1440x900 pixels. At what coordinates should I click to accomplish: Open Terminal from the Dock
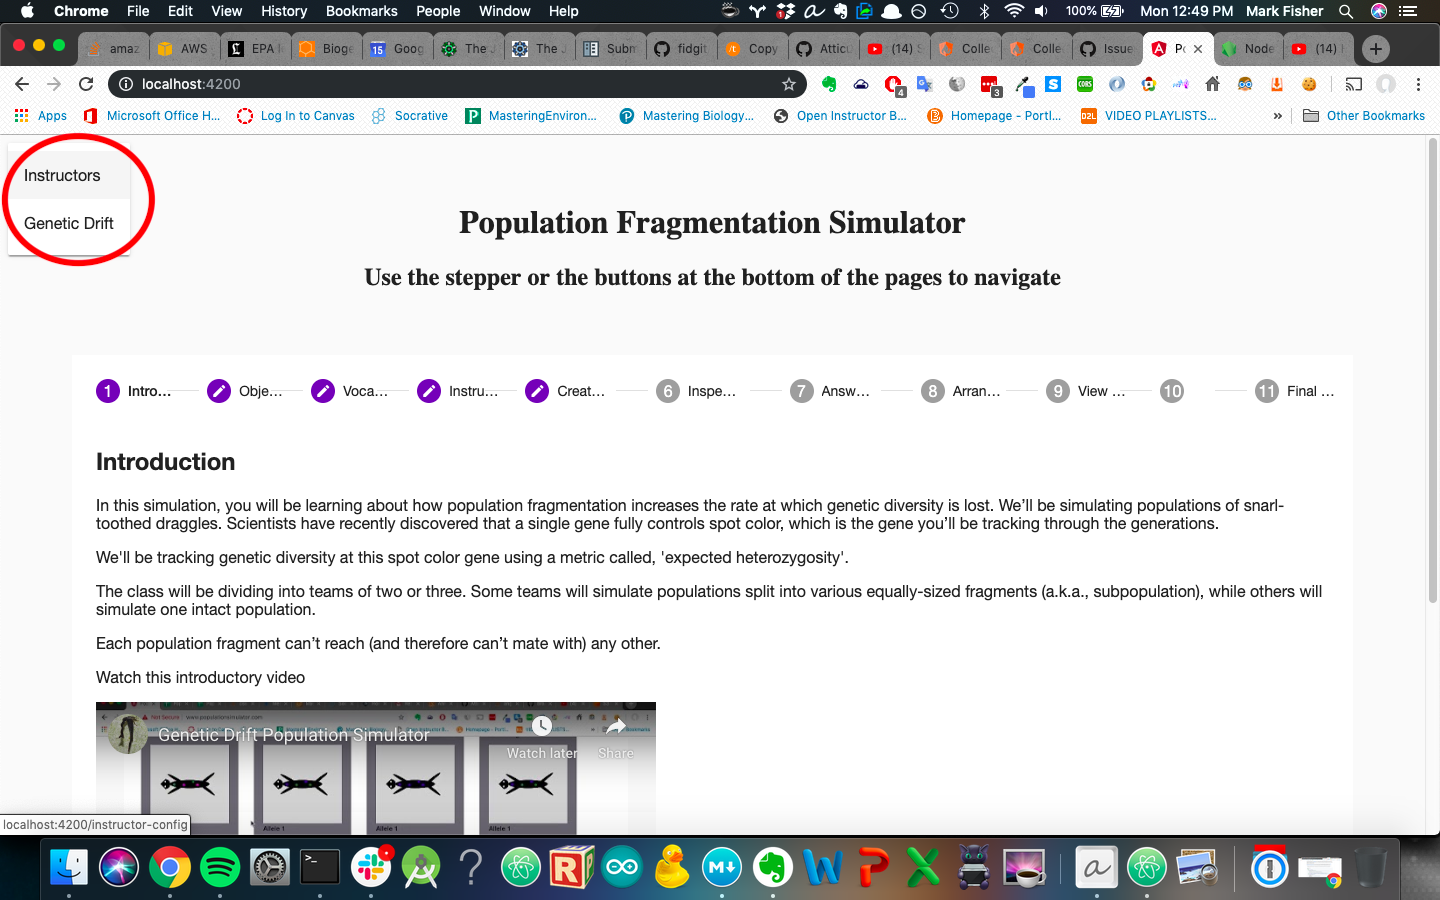coord(320,867)
